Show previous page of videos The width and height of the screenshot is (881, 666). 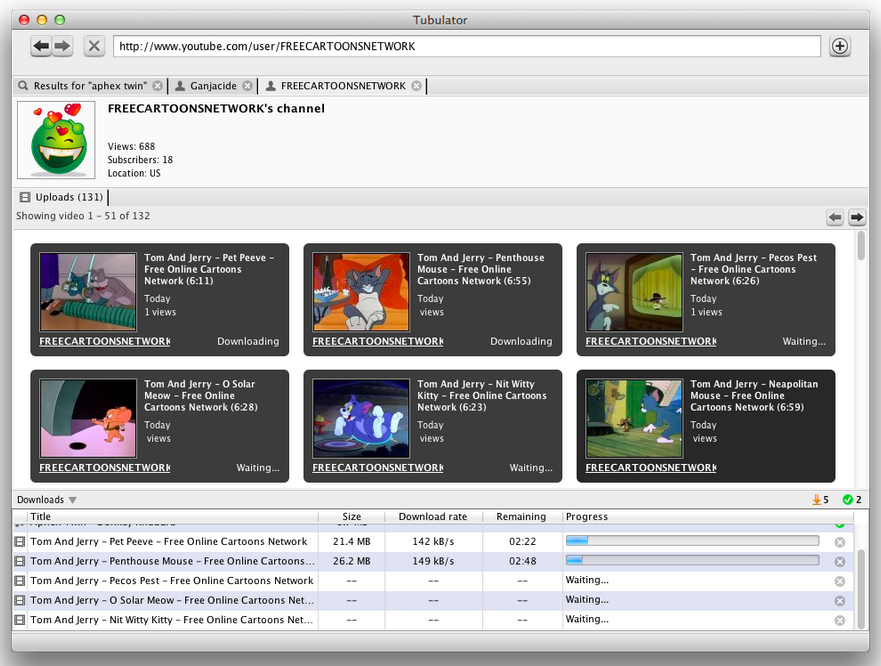pos(835,217)
